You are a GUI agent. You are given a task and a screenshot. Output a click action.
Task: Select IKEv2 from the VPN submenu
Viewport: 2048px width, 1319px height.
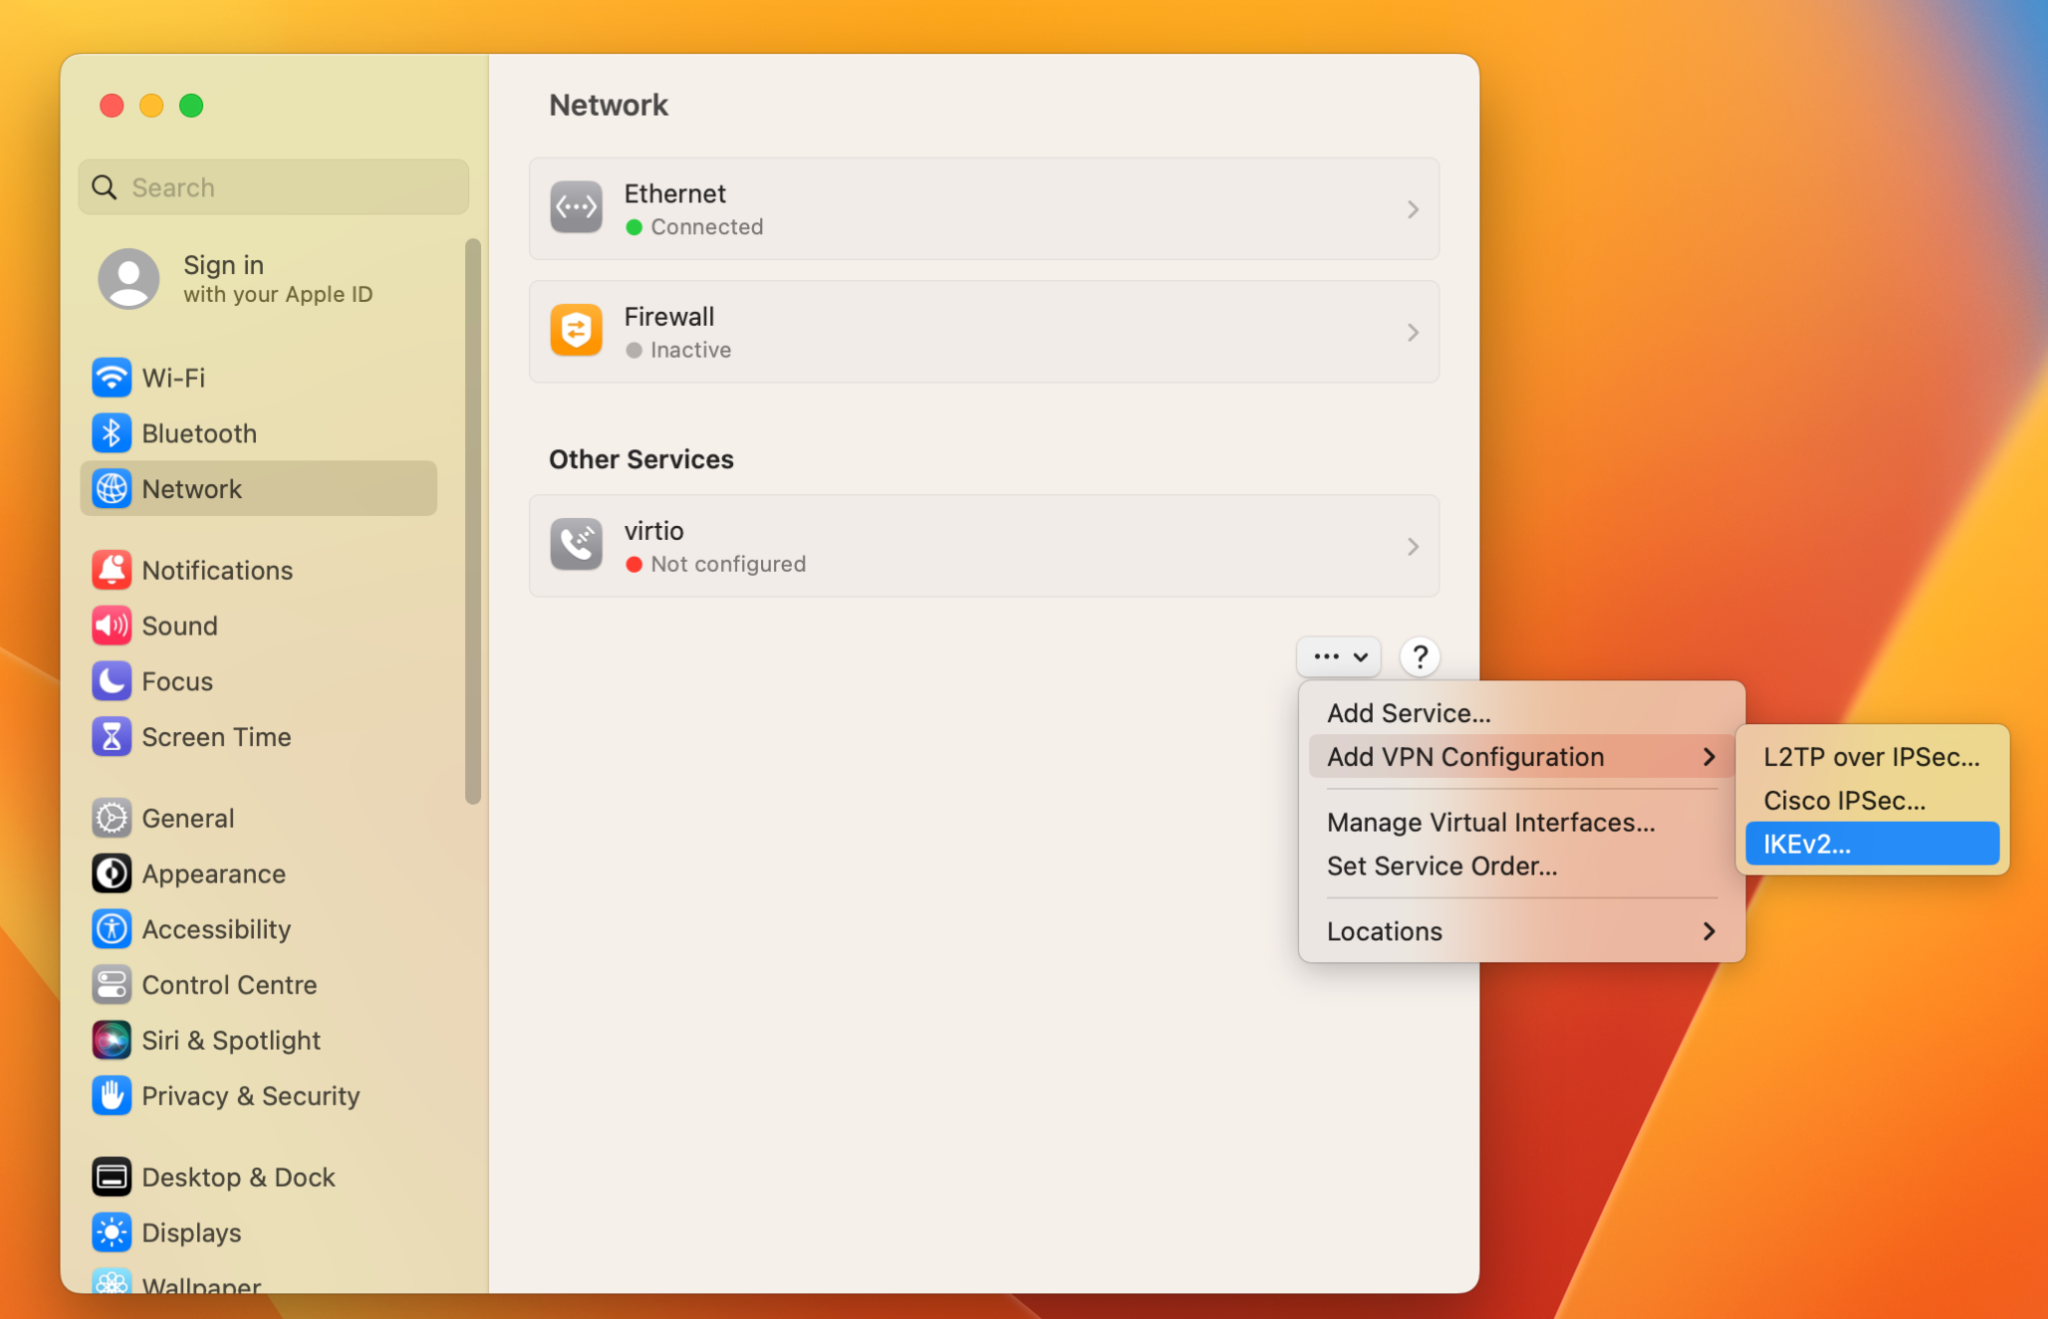[x=1806, y=843]
